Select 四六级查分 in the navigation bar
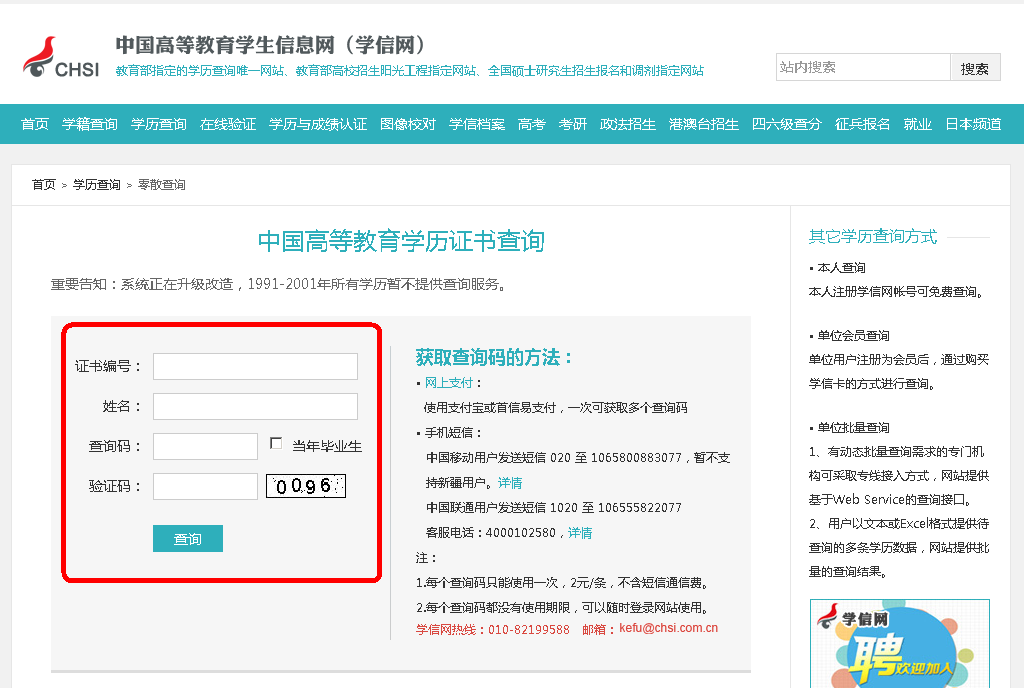The image size is (1024, 688). [787, 124]
